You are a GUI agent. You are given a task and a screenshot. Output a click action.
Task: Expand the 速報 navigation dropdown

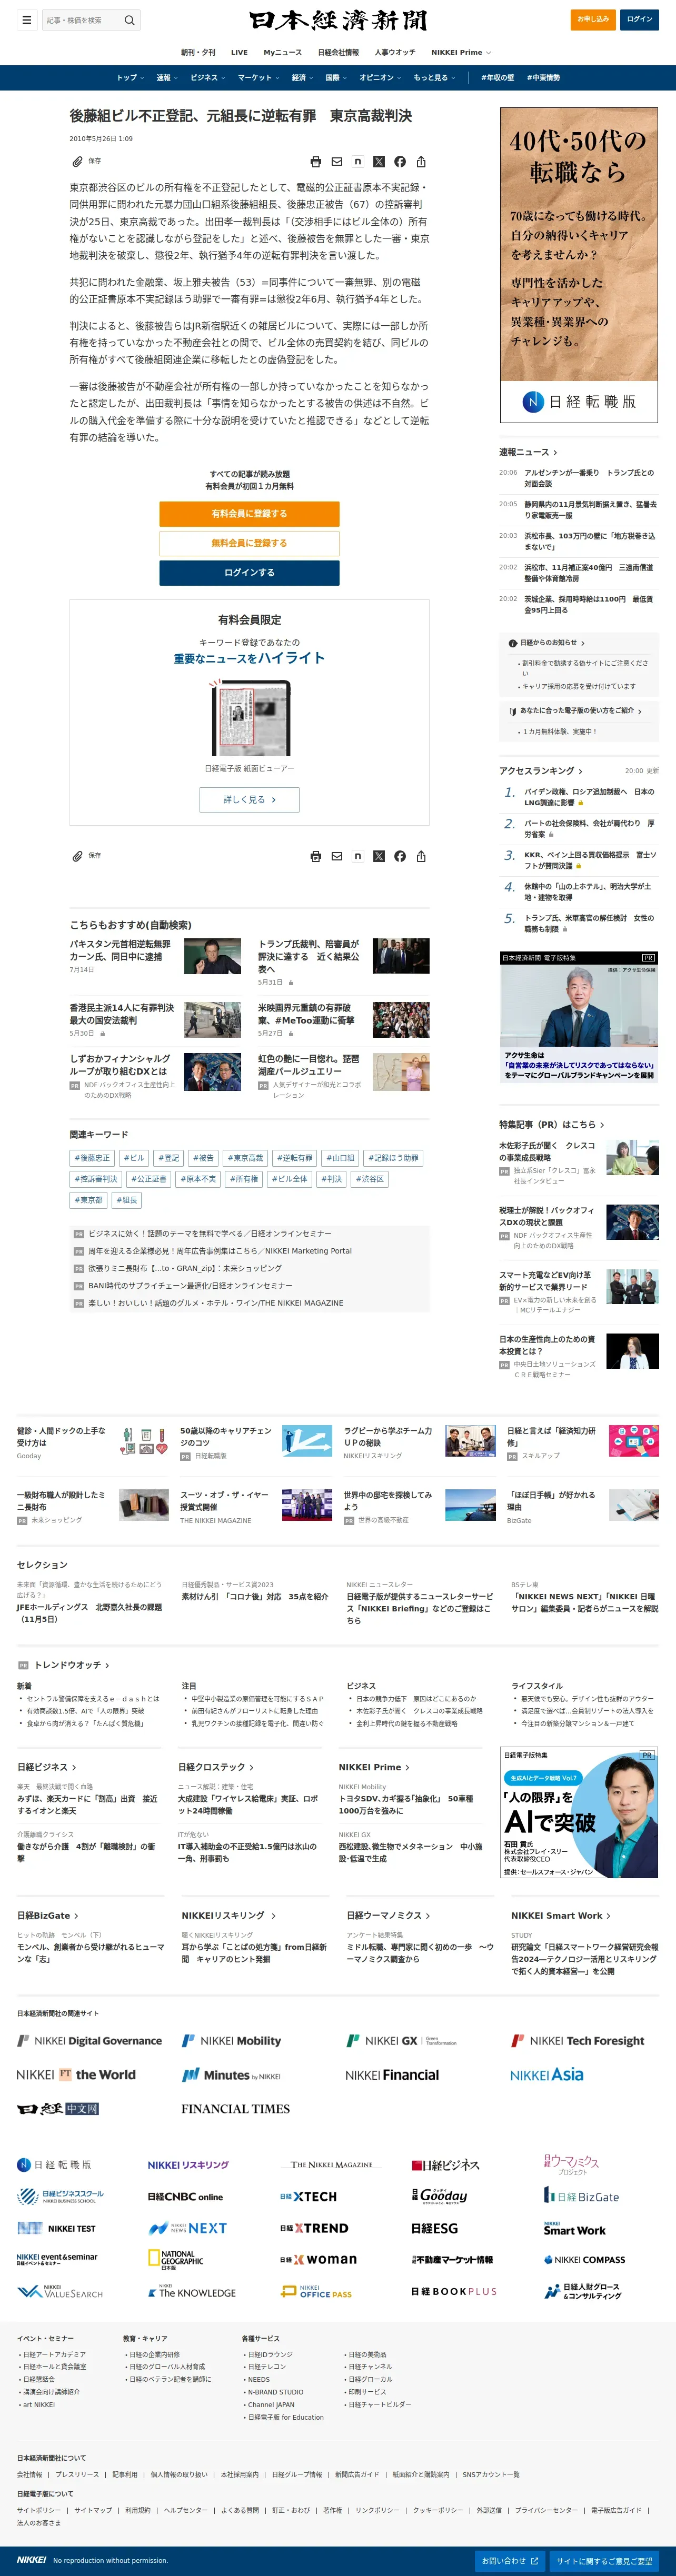click(x=166, y=78)
